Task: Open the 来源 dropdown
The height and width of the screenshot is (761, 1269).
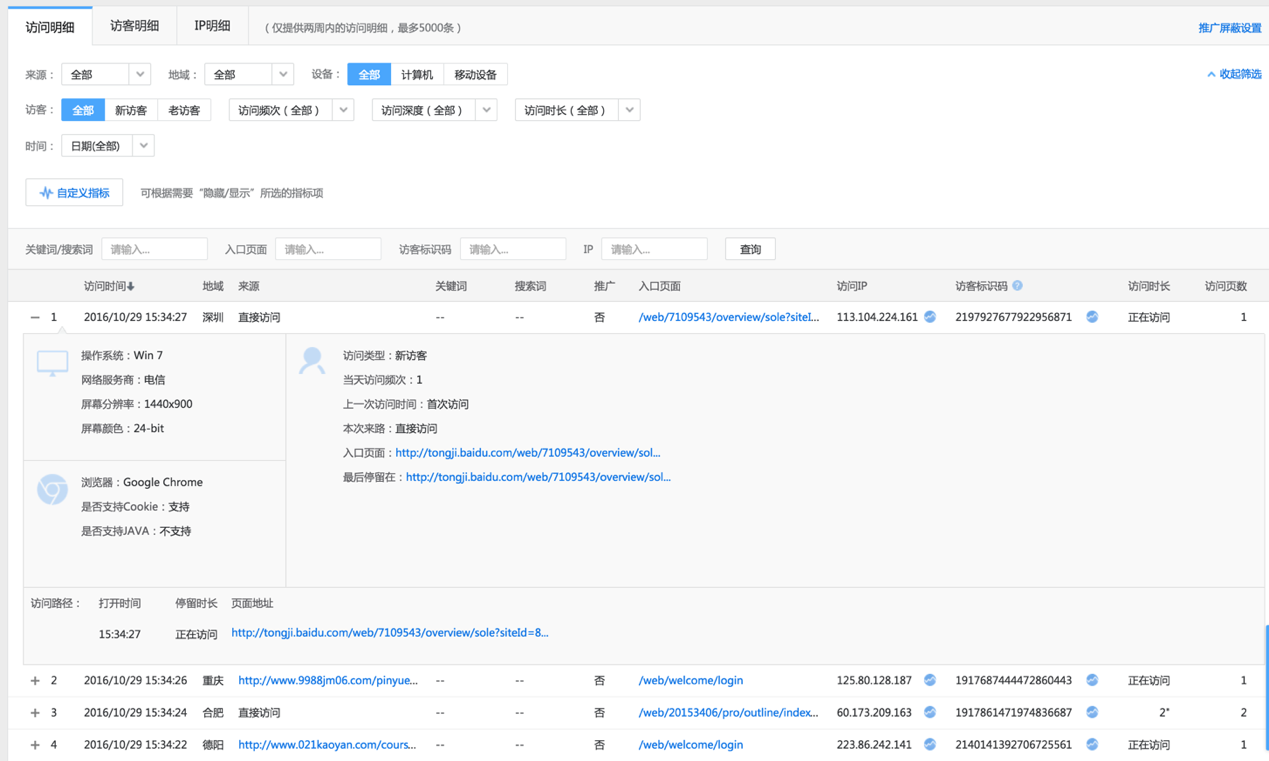Action: 105,75
